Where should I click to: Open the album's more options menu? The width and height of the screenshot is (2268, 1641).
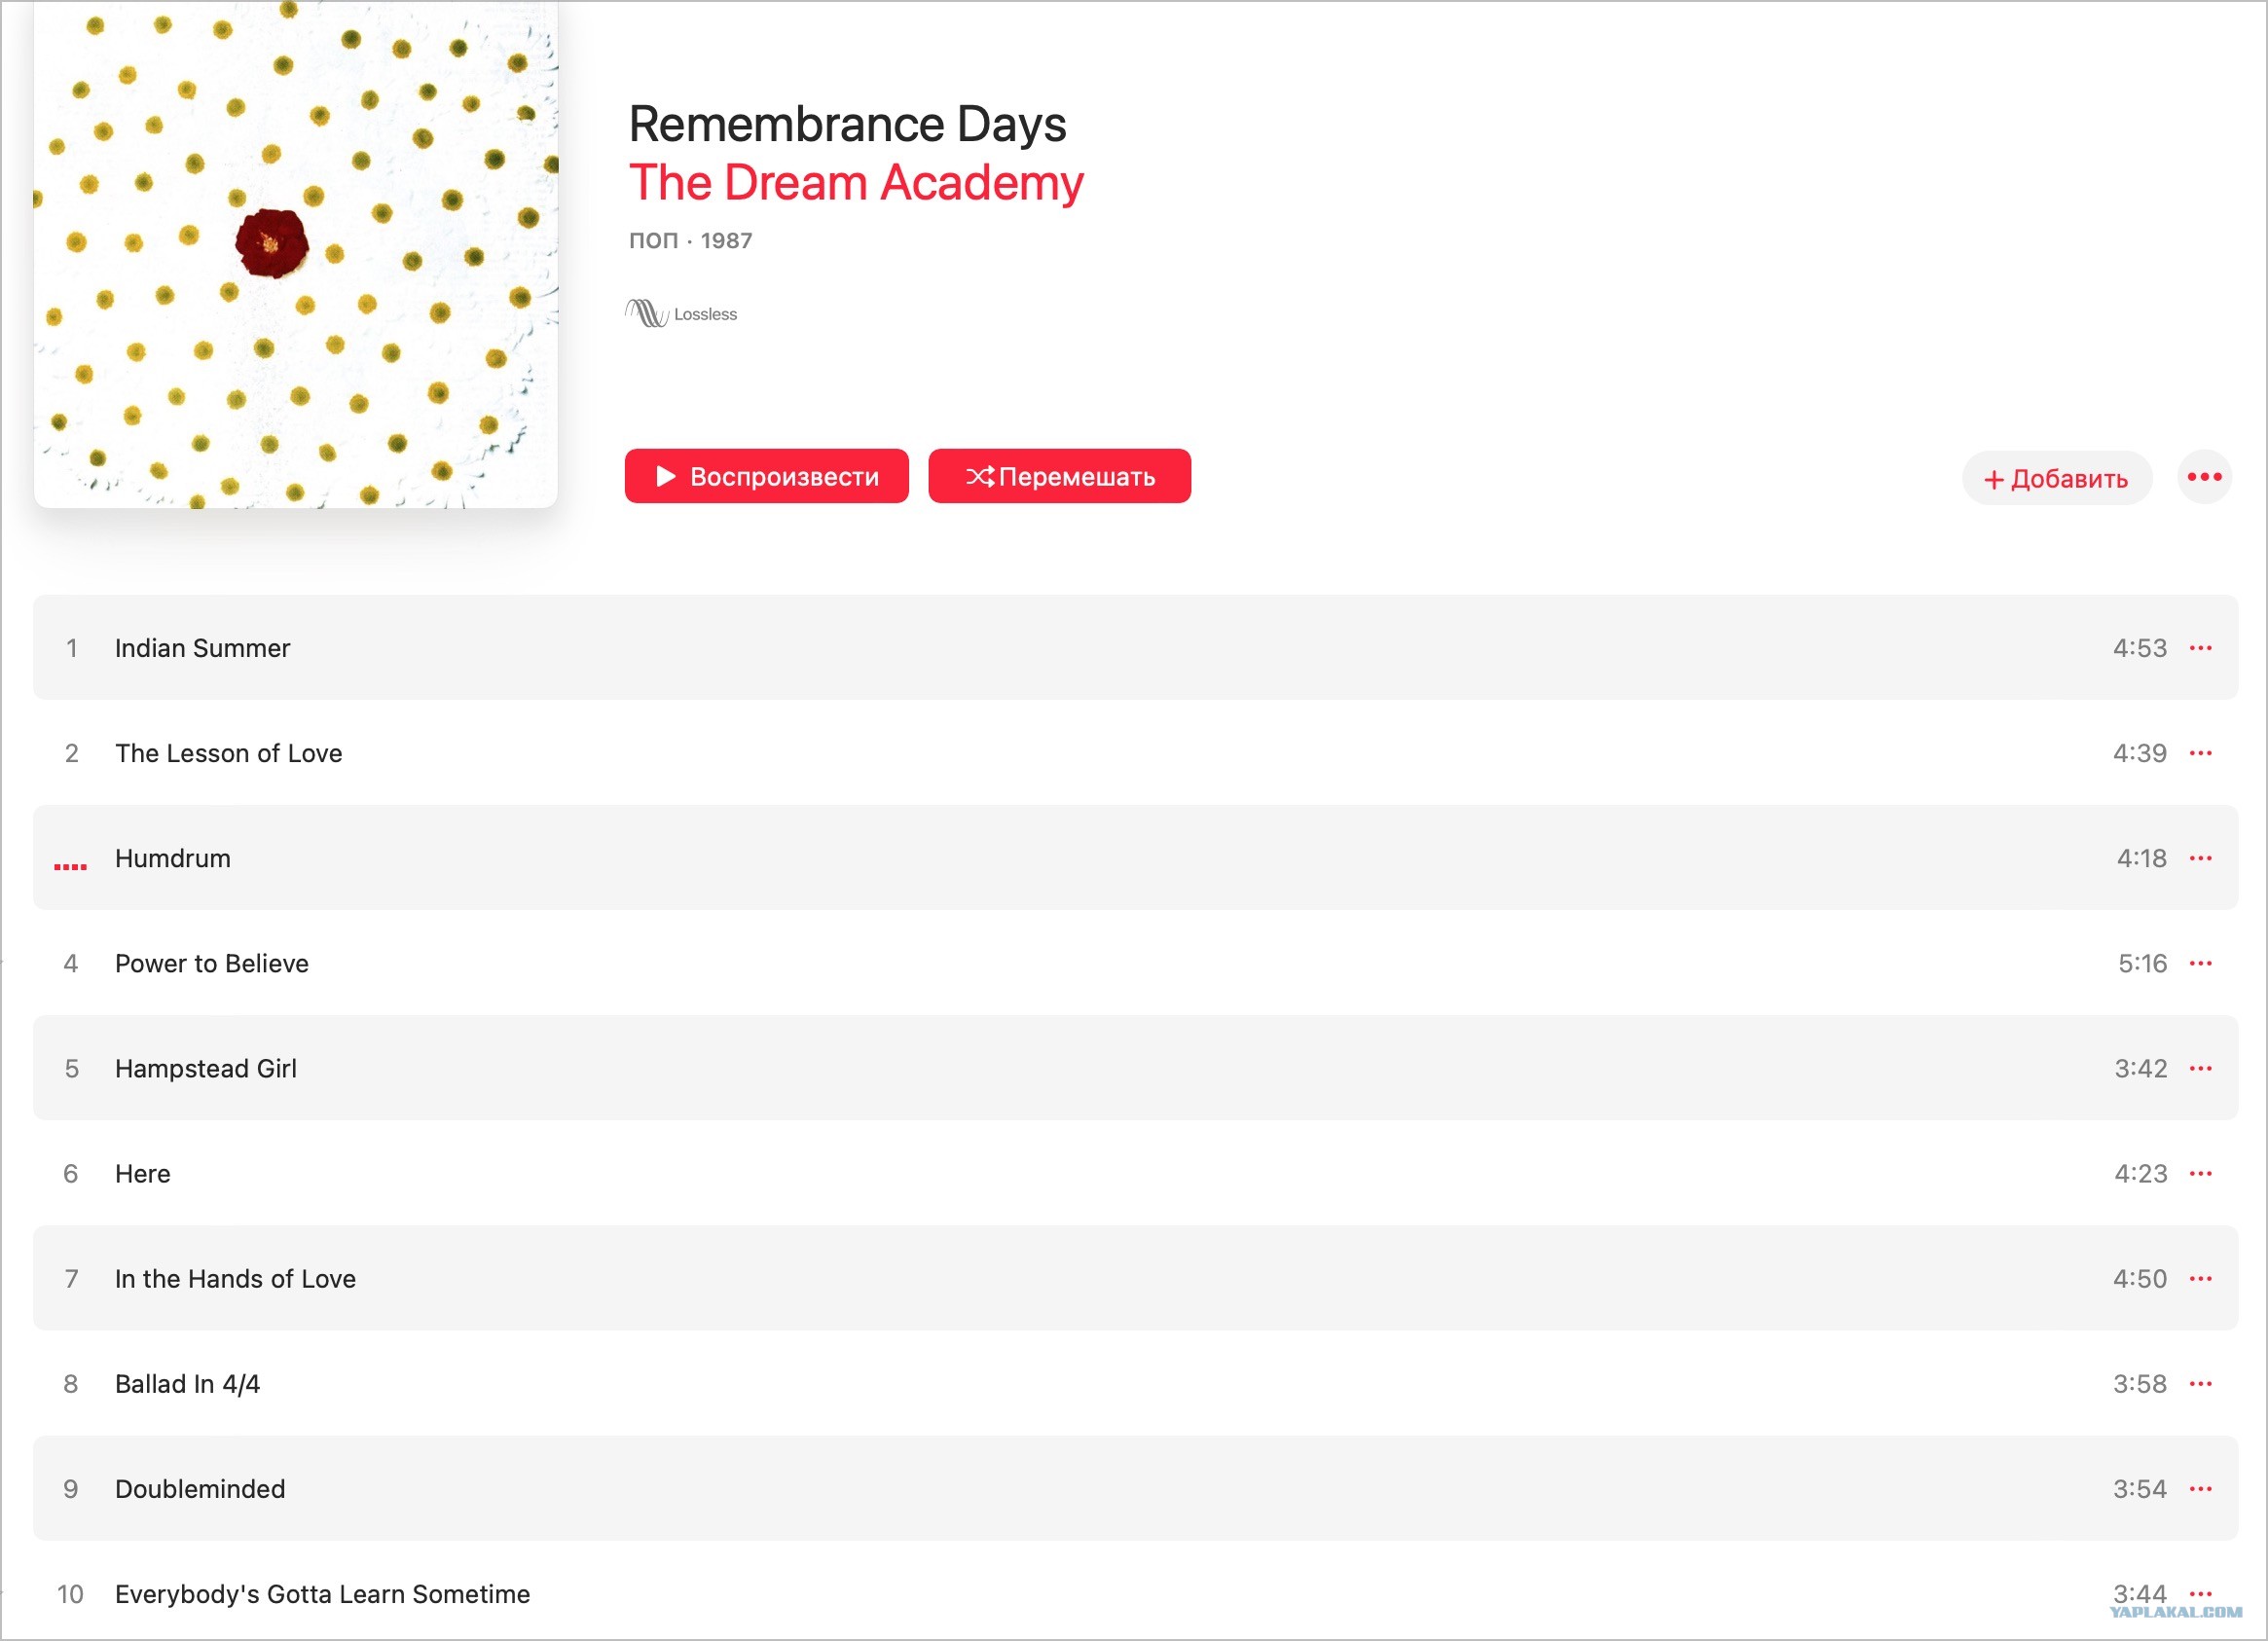click(x=2204, y=477)
